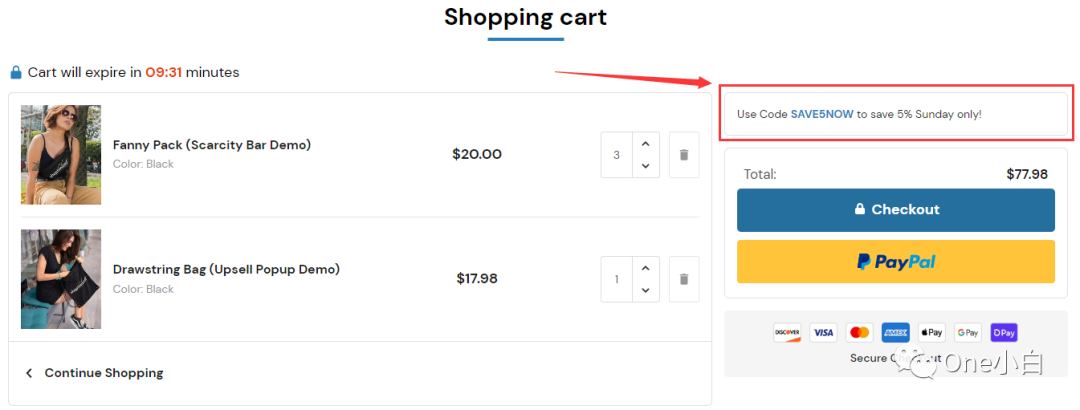Pay using the yellow PayPal button

coord(895,261)
